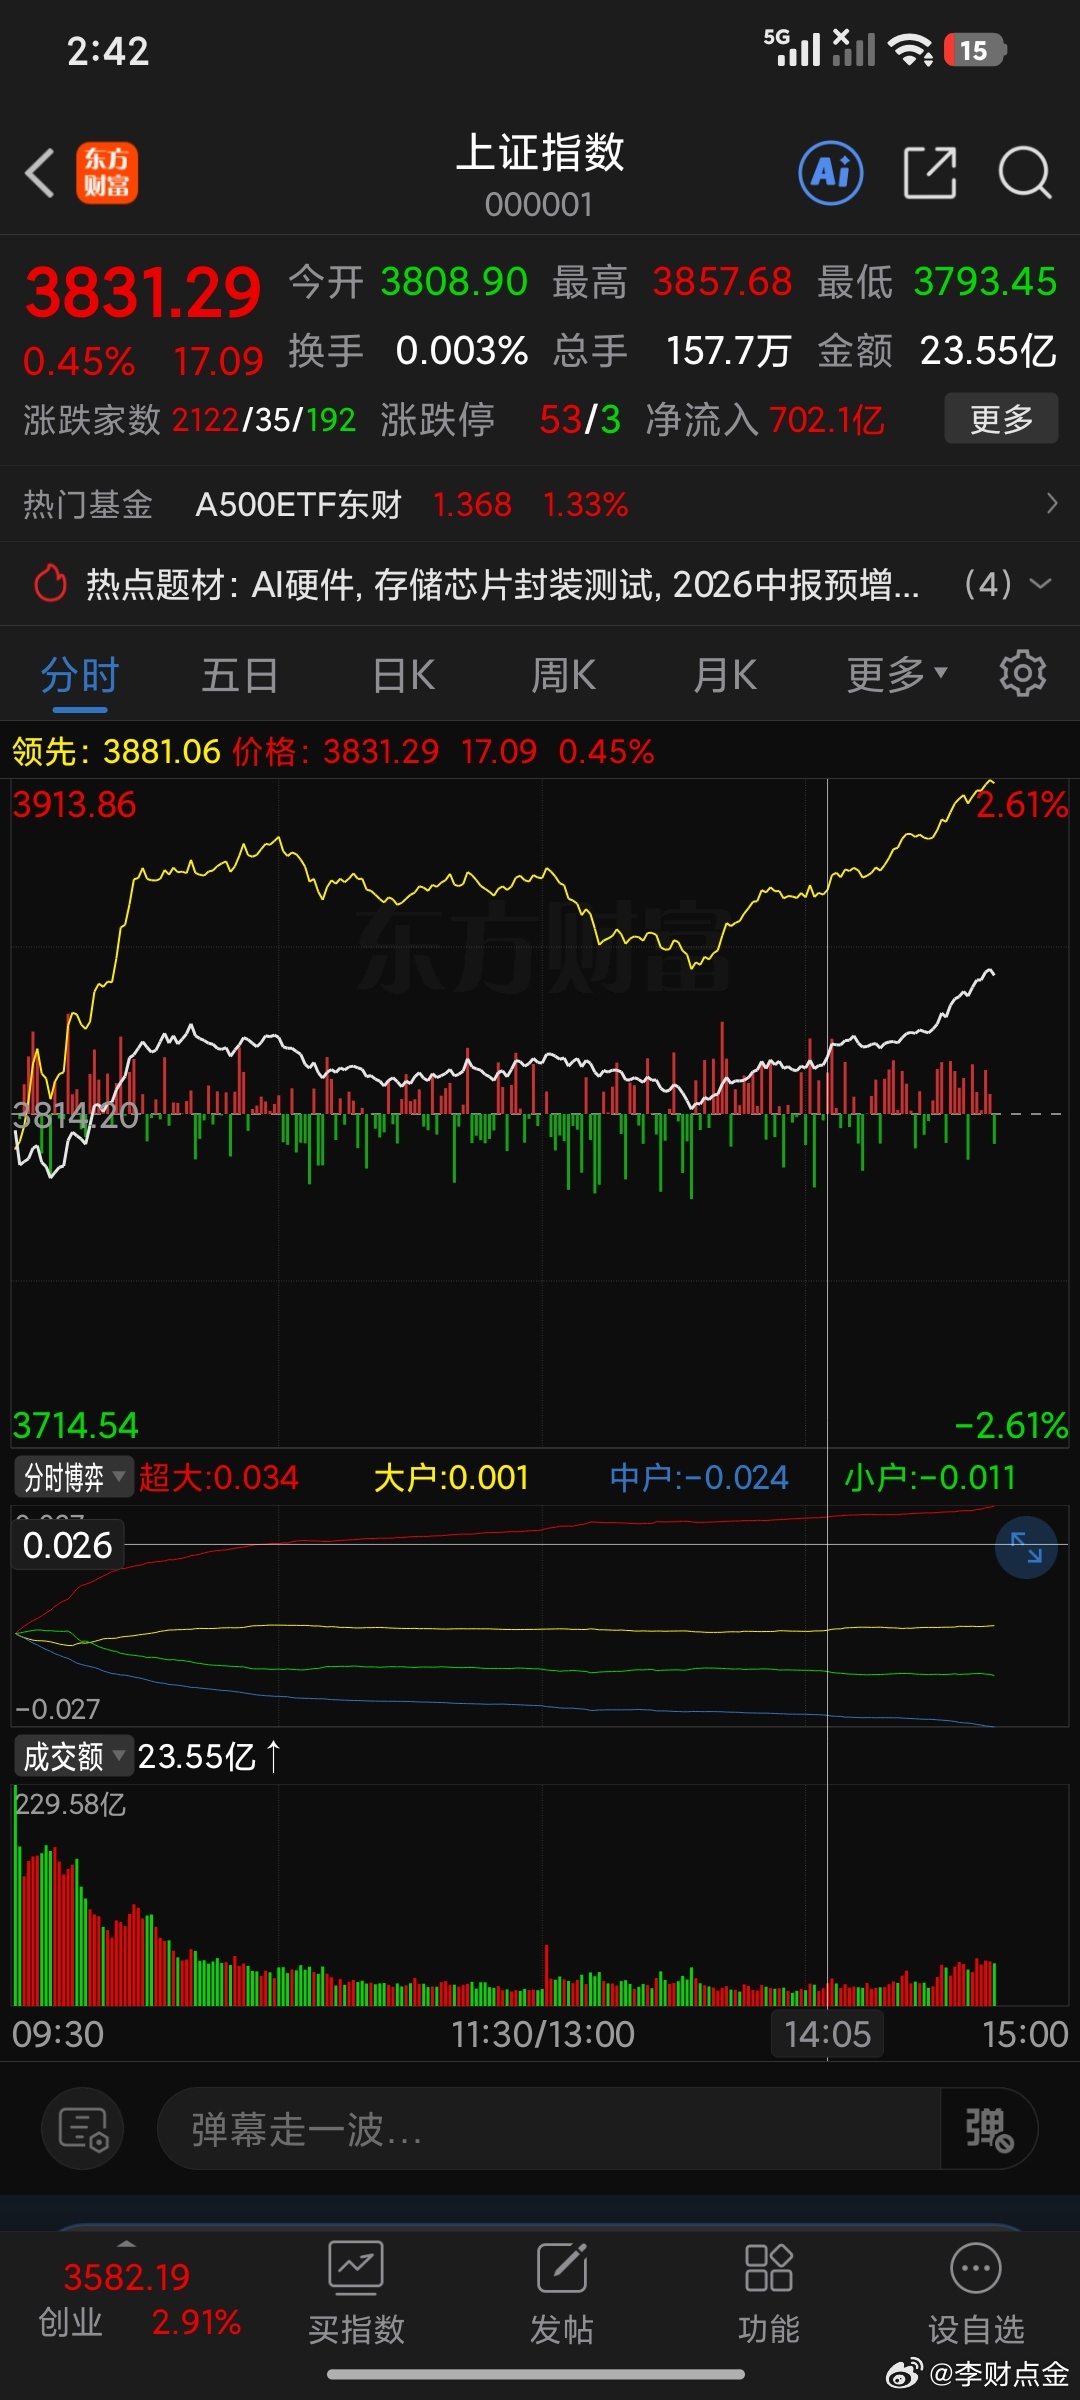Open the blue Ai assistant icon
The height and width of the screenshot is (2400, 1080).
coord(831,173)
